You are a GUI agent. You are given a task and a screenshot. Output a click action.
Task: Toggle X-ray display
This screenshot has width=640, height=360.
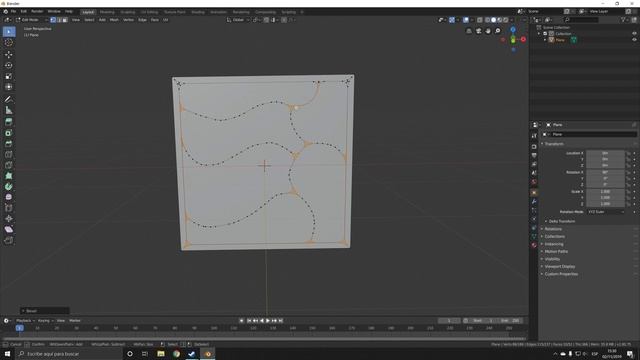point(480,20)
